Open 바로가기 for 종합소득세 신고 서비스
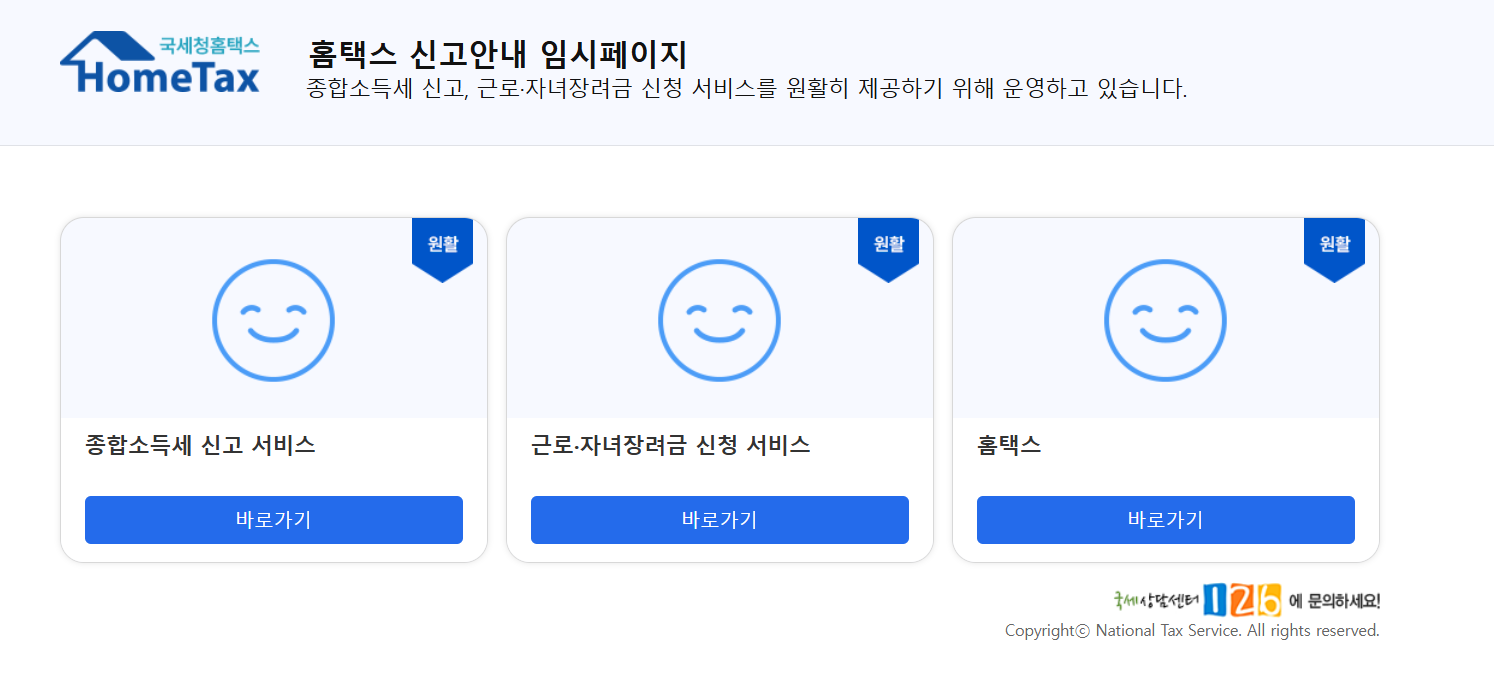The height and width of the screenshot is (690, 1494). click(274, 520)
